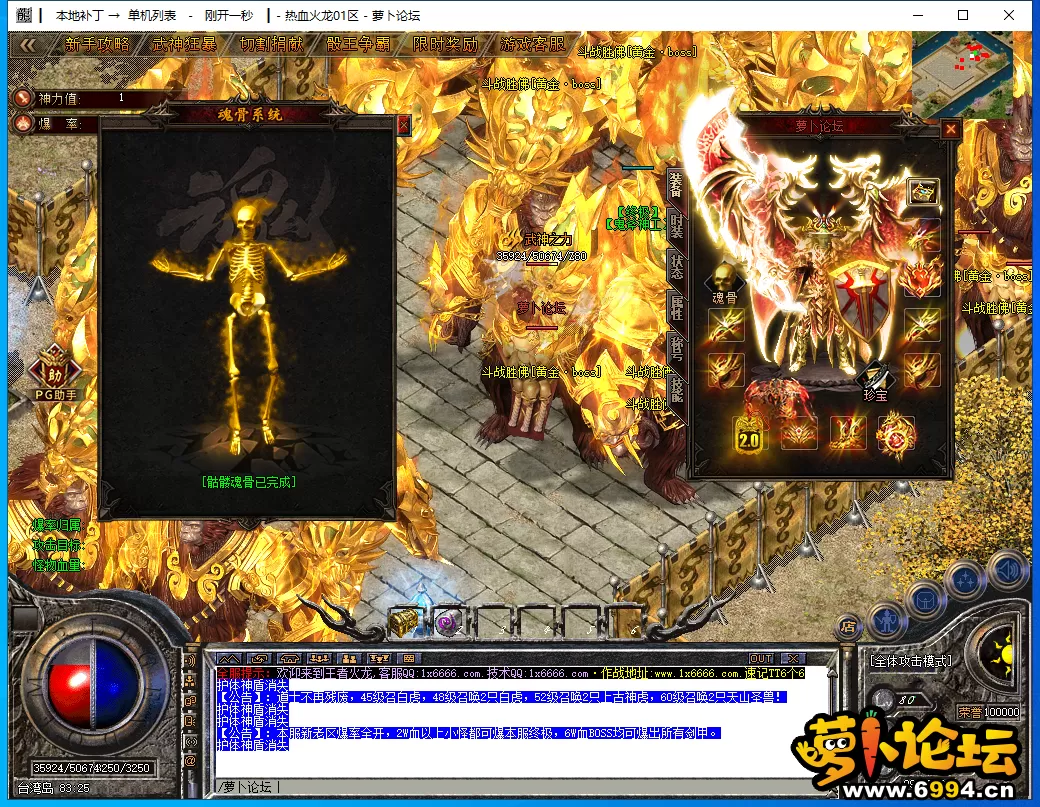Click the 怪物血量 label
1040x807 pixels.
[58, 565]
